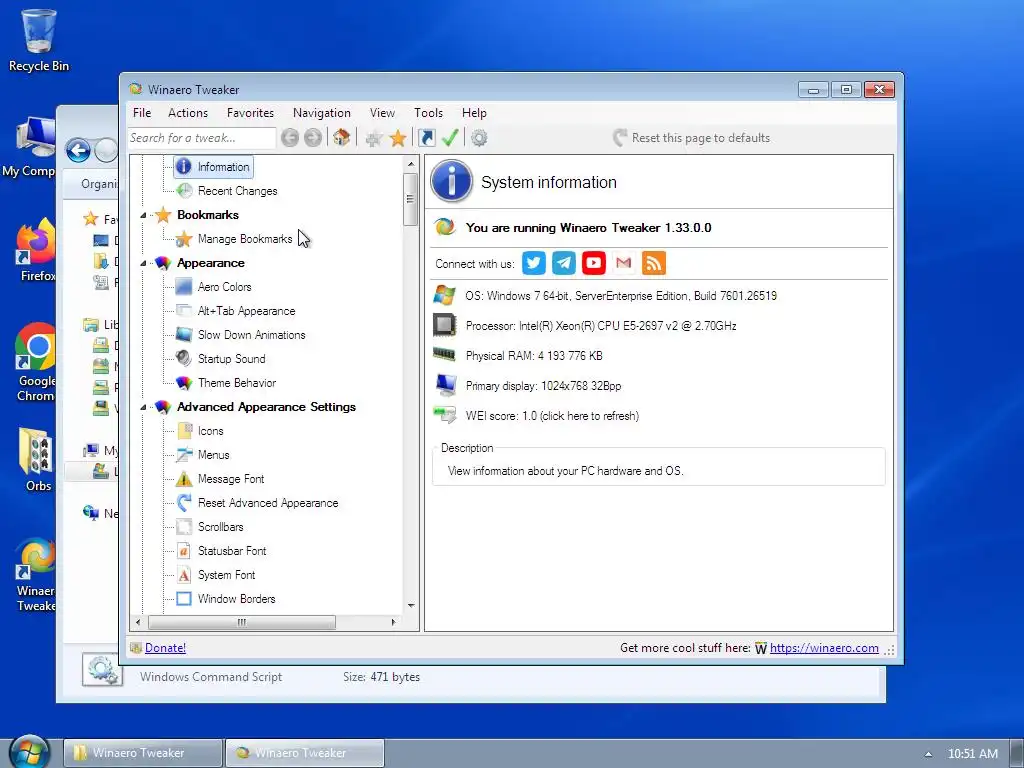Click the Processor info line
The image size is (1024, 768).
(601, 326)
